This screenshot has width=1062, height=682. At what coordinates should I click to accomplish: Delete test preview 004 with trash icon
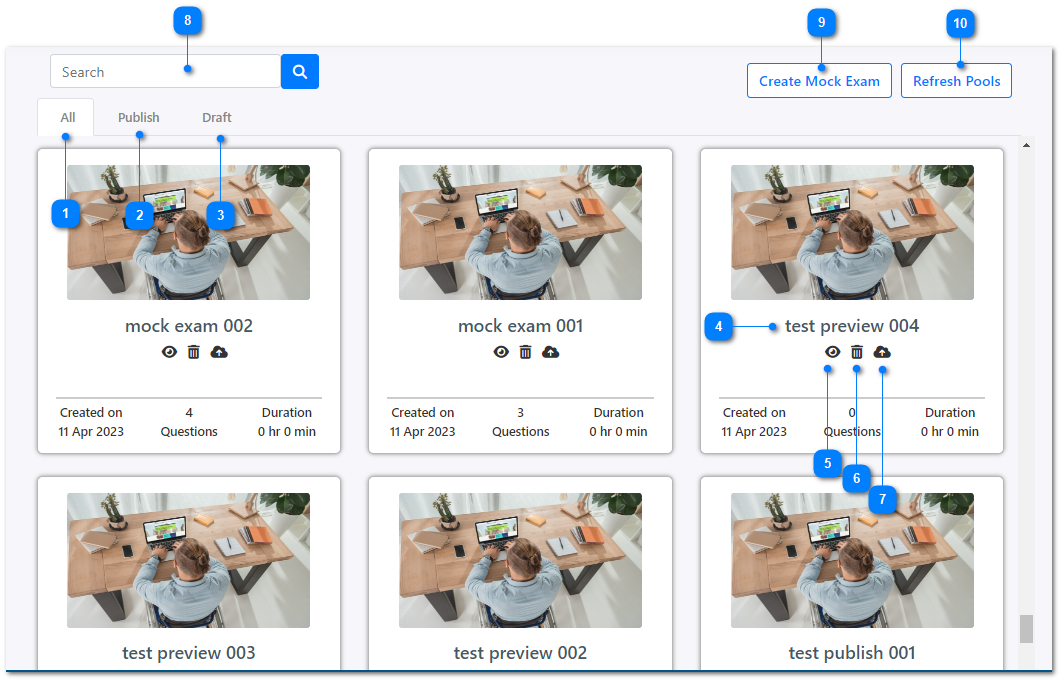(857, 352)
